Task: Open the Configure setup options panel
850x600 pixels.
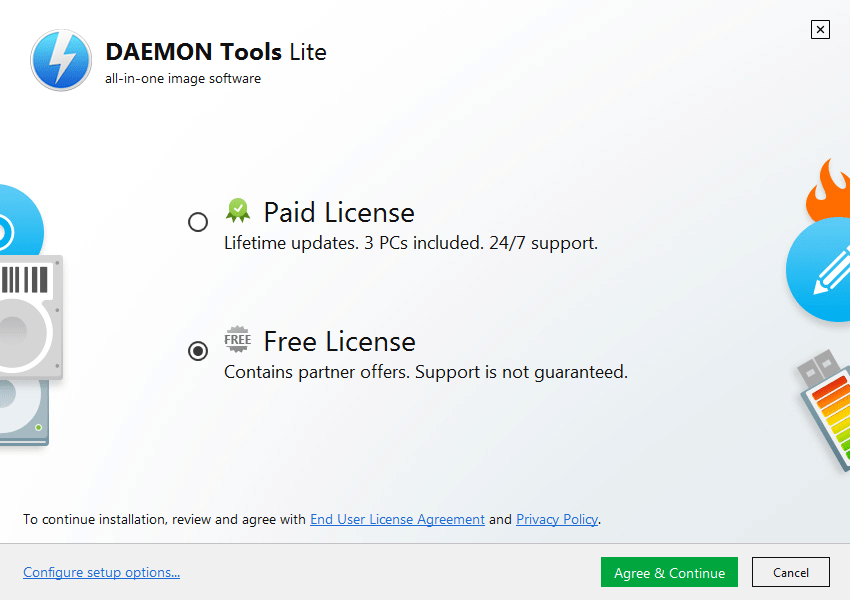Action: 101,571
